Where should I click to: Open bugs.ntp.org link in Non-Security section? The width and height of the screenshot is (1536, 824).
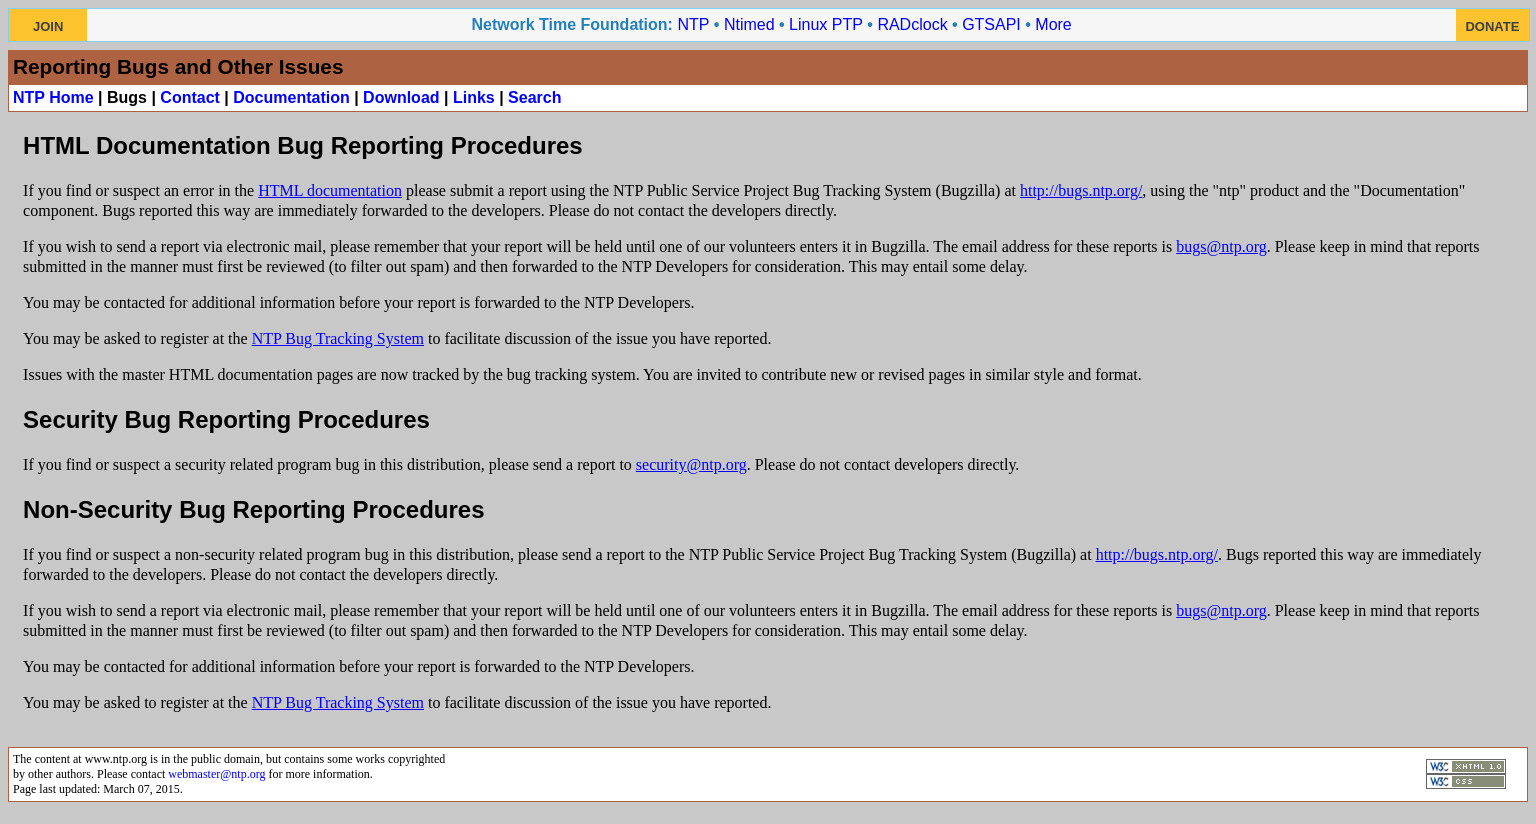click(x=1157, y=555)
